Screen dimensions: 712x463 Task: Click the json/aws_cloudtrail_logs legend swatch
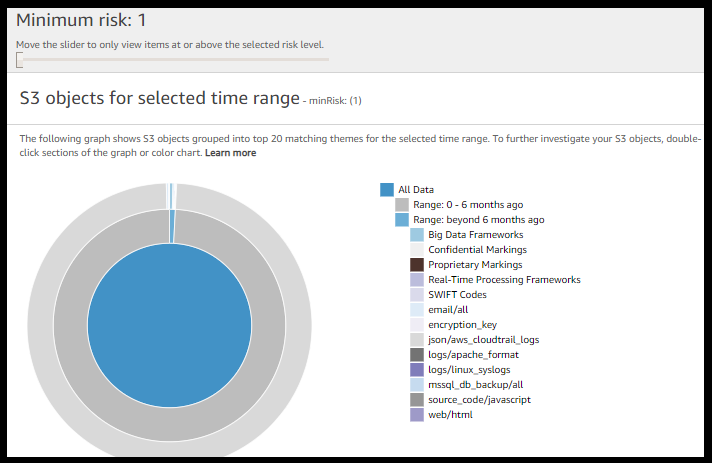[417, 340]
